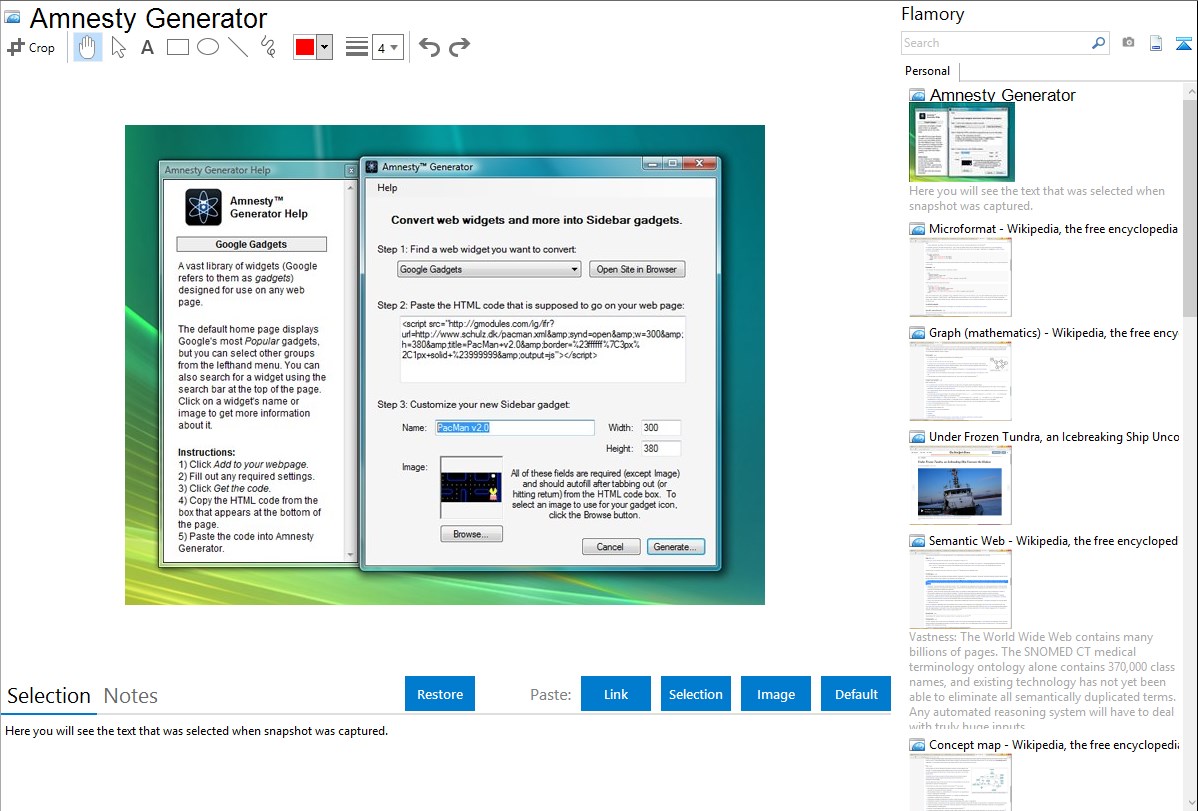Viewport: 1198px width, 811px height.
Task: Open the line width 4 dropdown
Action: pyautogui.click(x=388, y=47)
